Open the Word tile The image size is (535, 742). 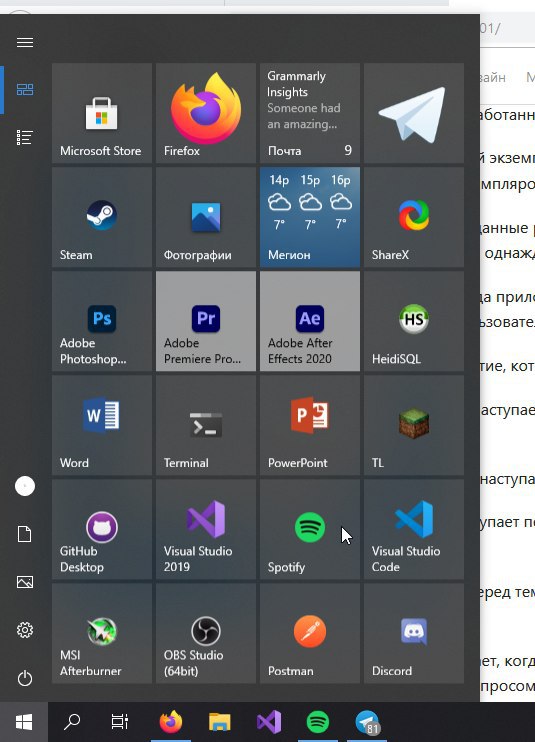(102, 425)
